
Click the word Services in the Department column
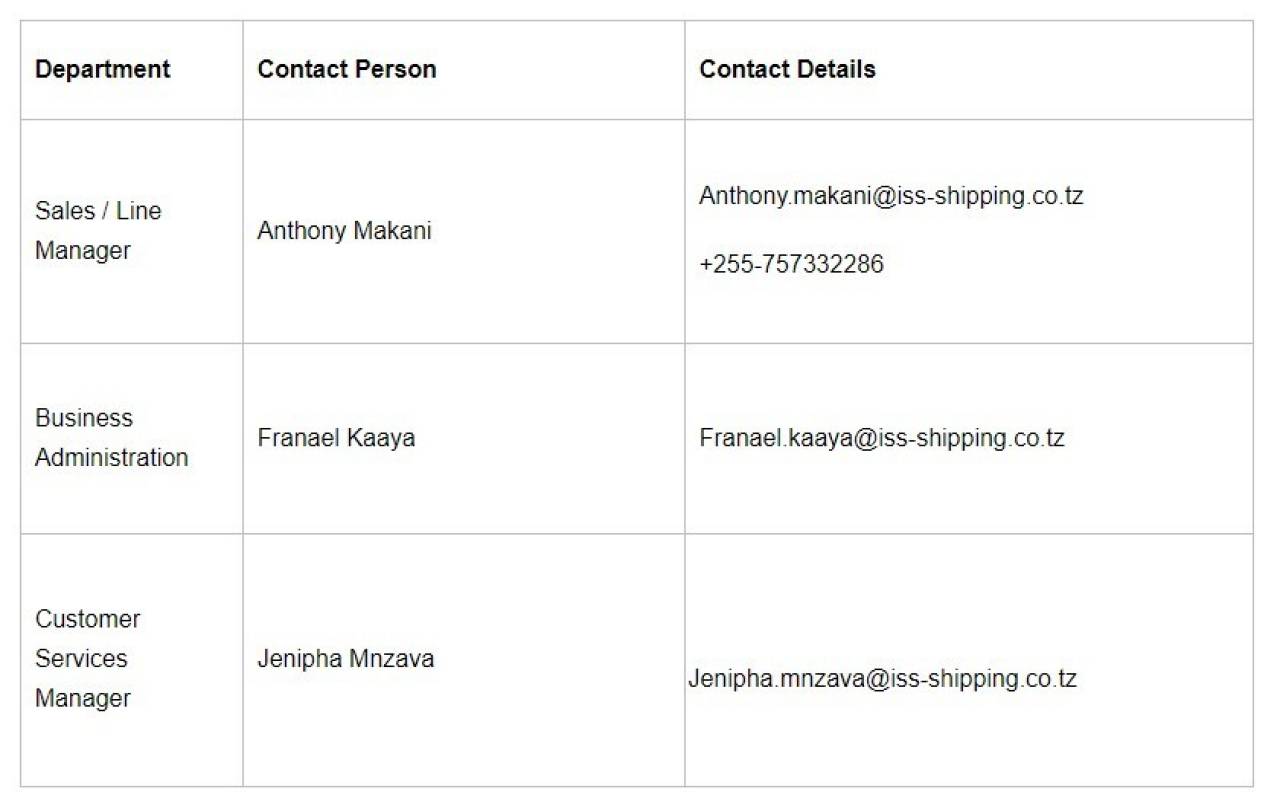(81, 659)
